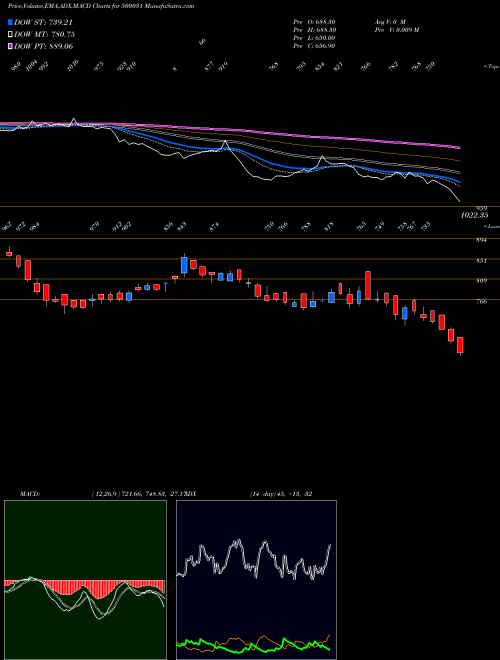Select the 'DOW MT: 780.75' legend text
500x660 pixels.
point(44,34)
